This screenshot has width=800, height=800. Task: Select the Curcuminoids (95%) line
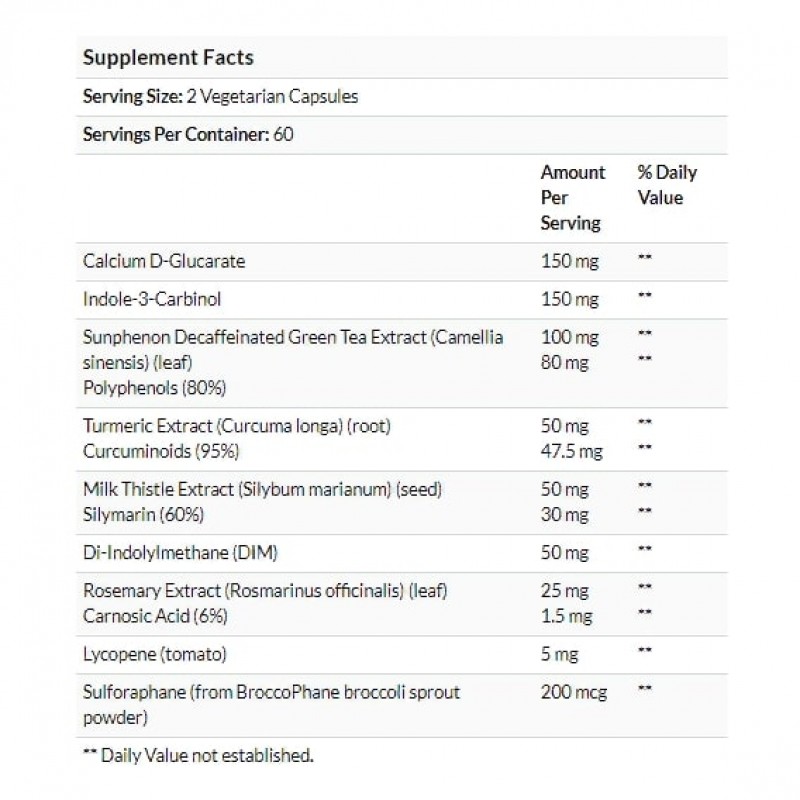coord(161,451)
